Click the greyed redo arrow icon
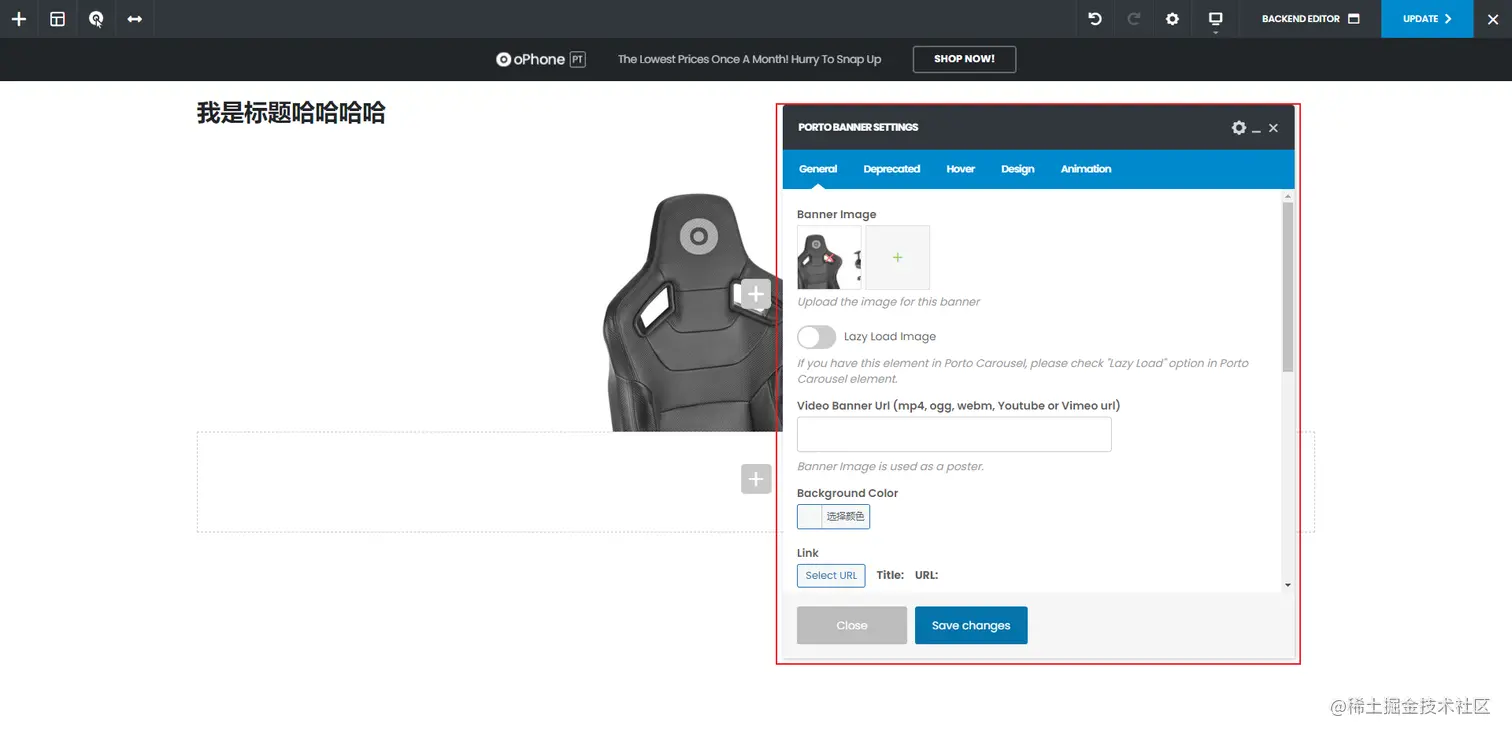Screen dimensions: 1512x738 1134,19
